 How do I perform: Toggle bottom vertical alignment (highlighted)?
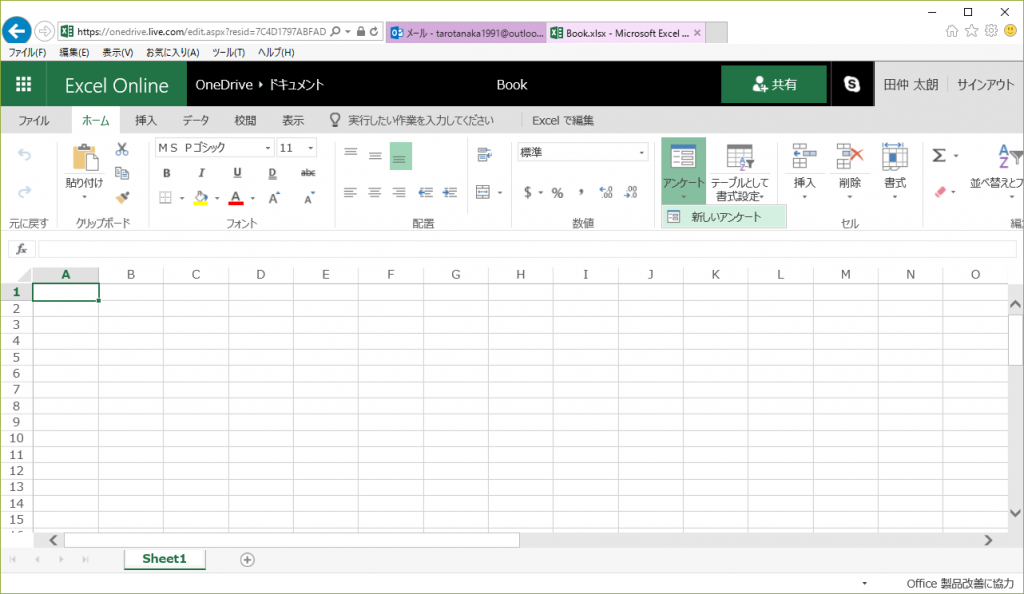pos(401,156)
